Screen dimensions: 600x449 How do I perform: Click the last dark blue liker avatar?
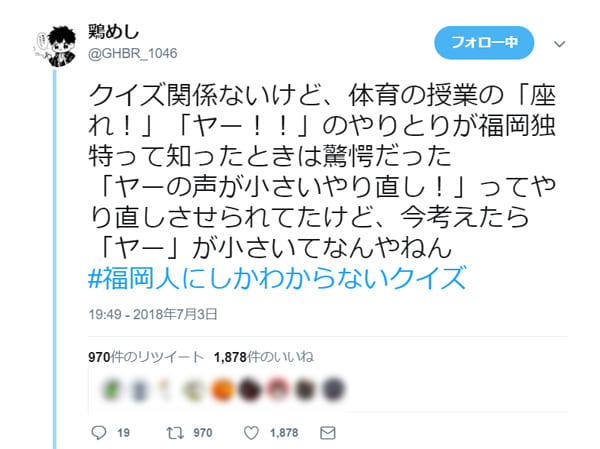333,389
